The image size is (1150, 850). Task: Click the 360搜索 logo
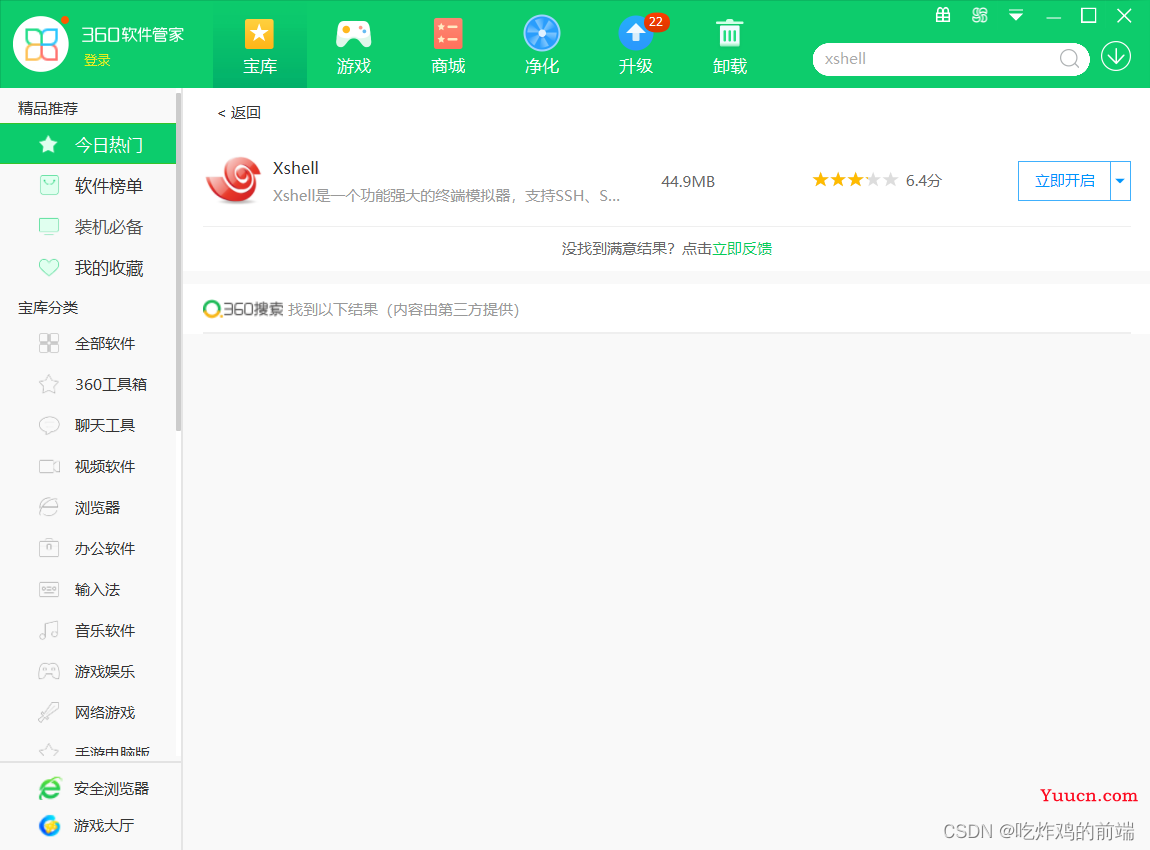click(x=243, y=309)
